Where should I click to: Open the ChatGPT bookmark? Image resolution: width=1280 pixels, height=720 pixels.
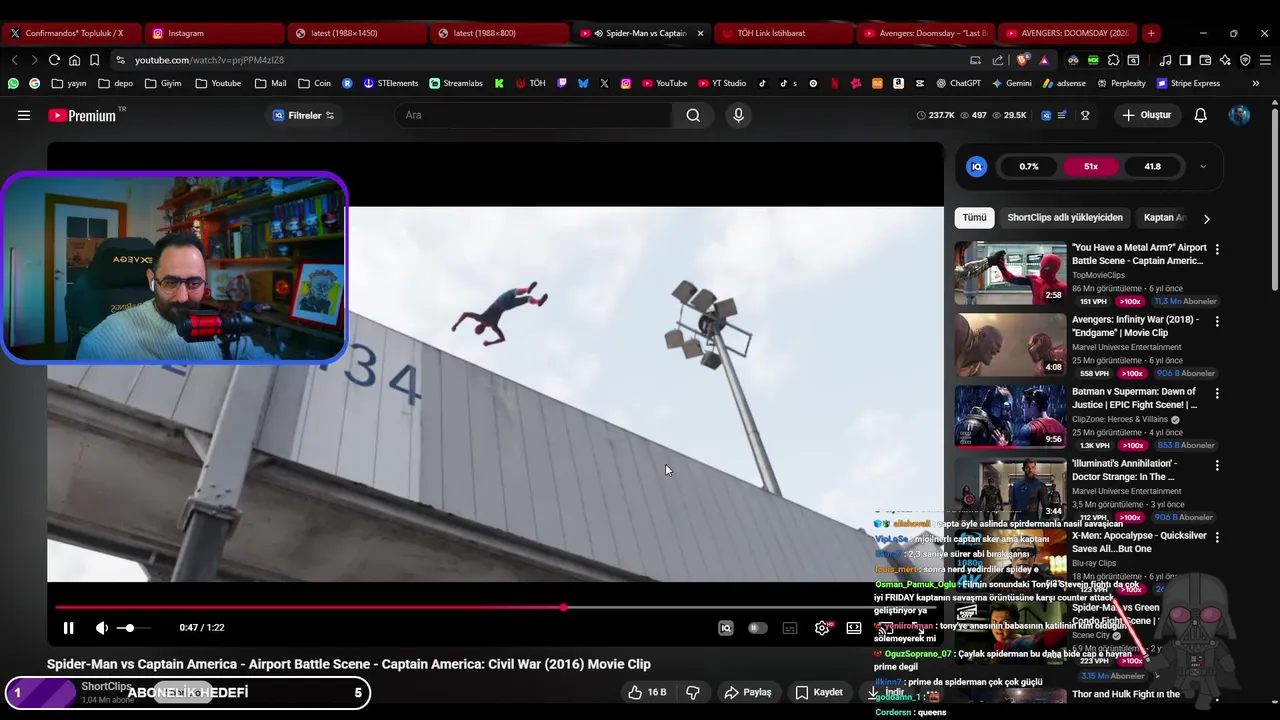[958, 83]
